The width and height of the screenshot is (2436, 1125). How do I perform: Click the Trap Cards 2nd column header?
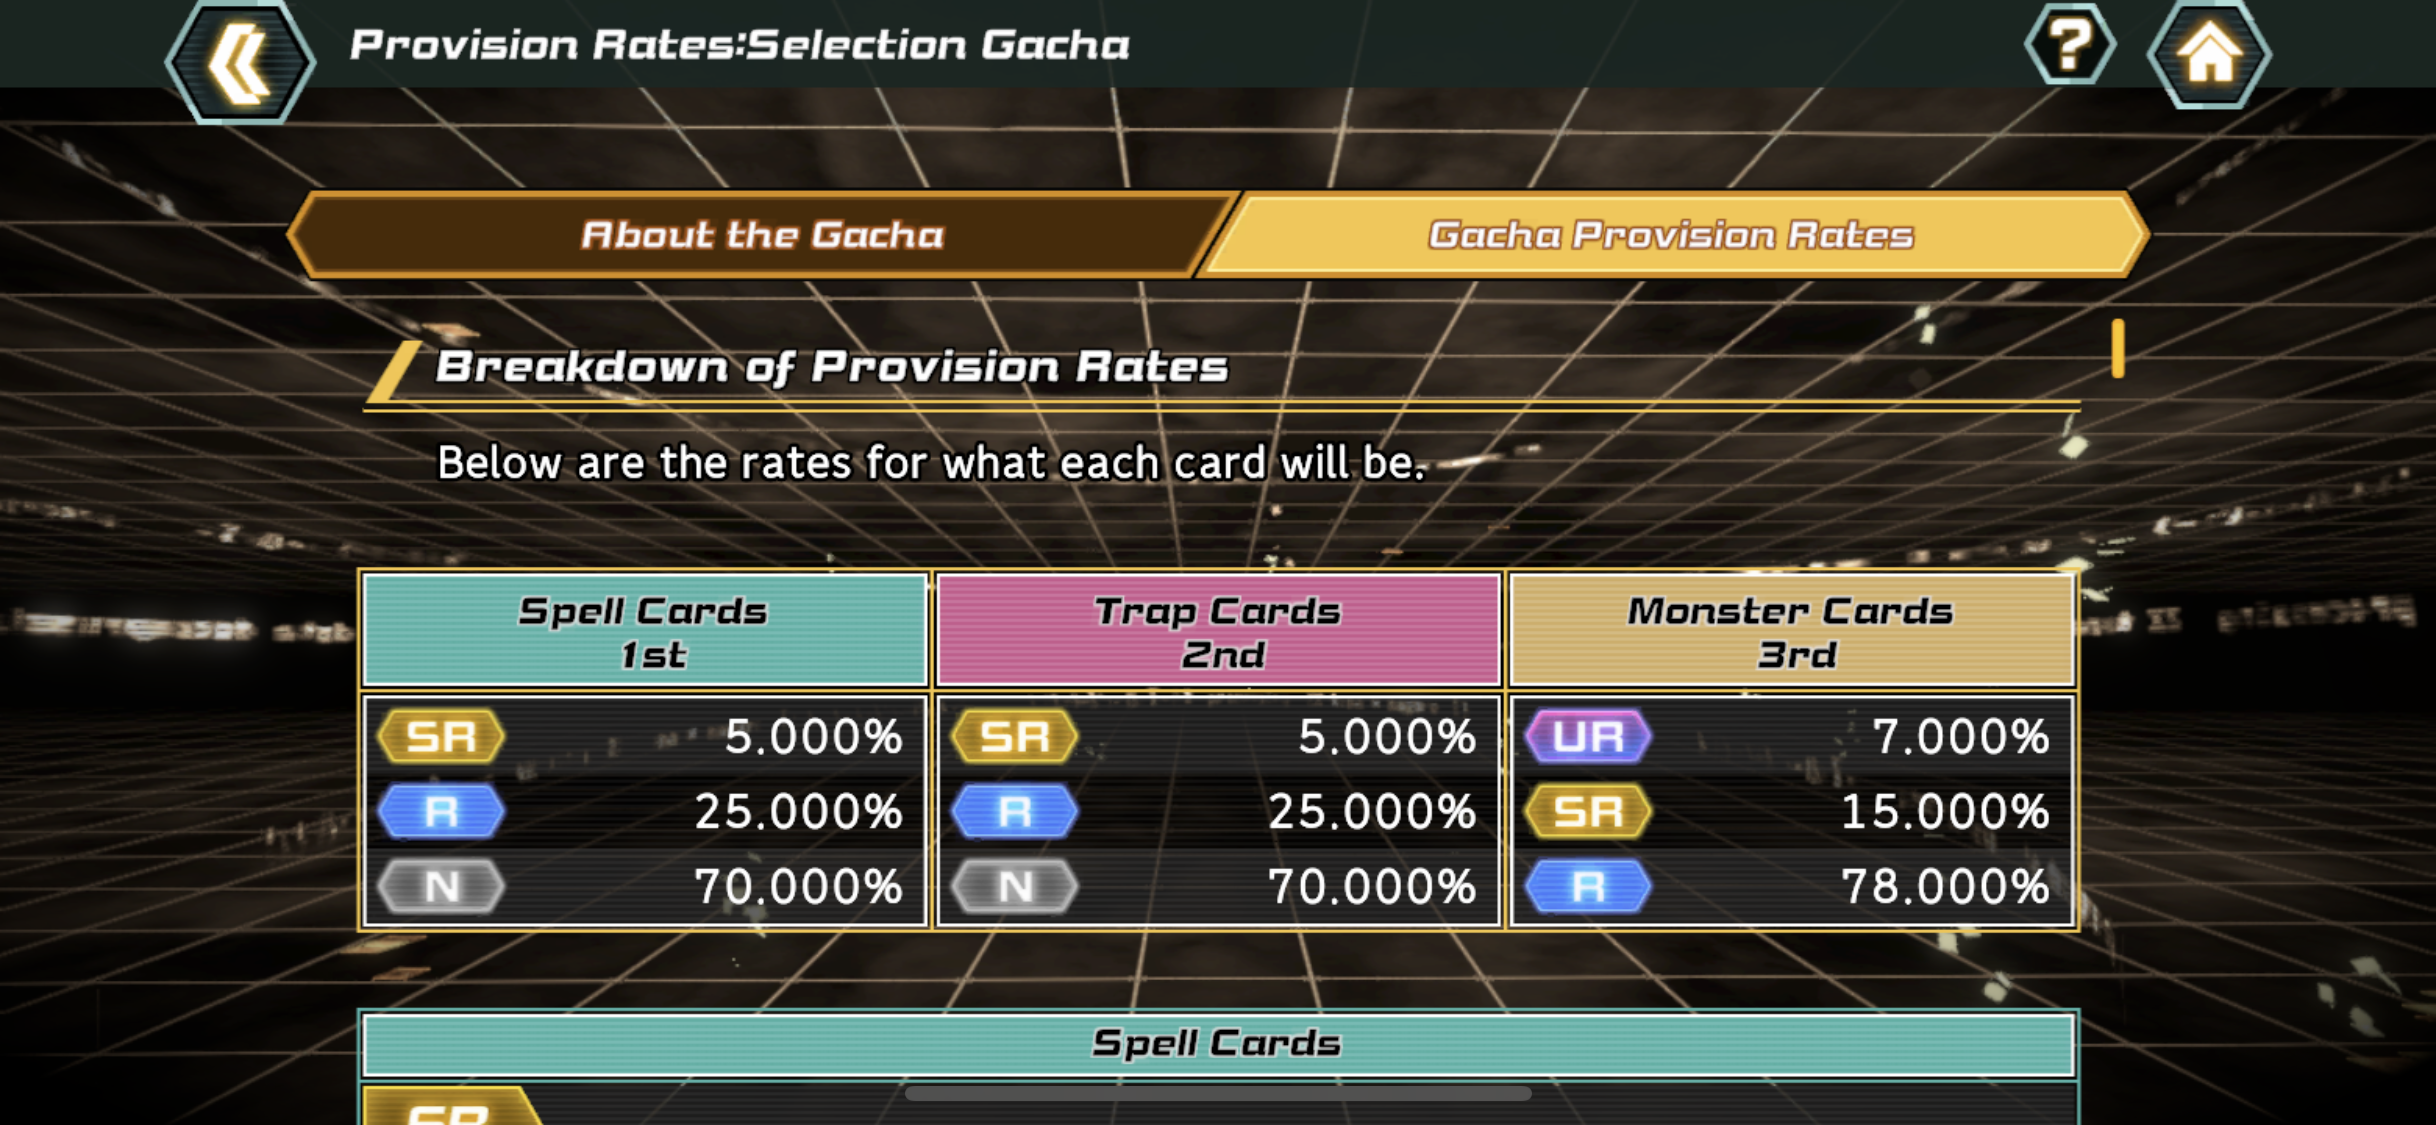1218,631
